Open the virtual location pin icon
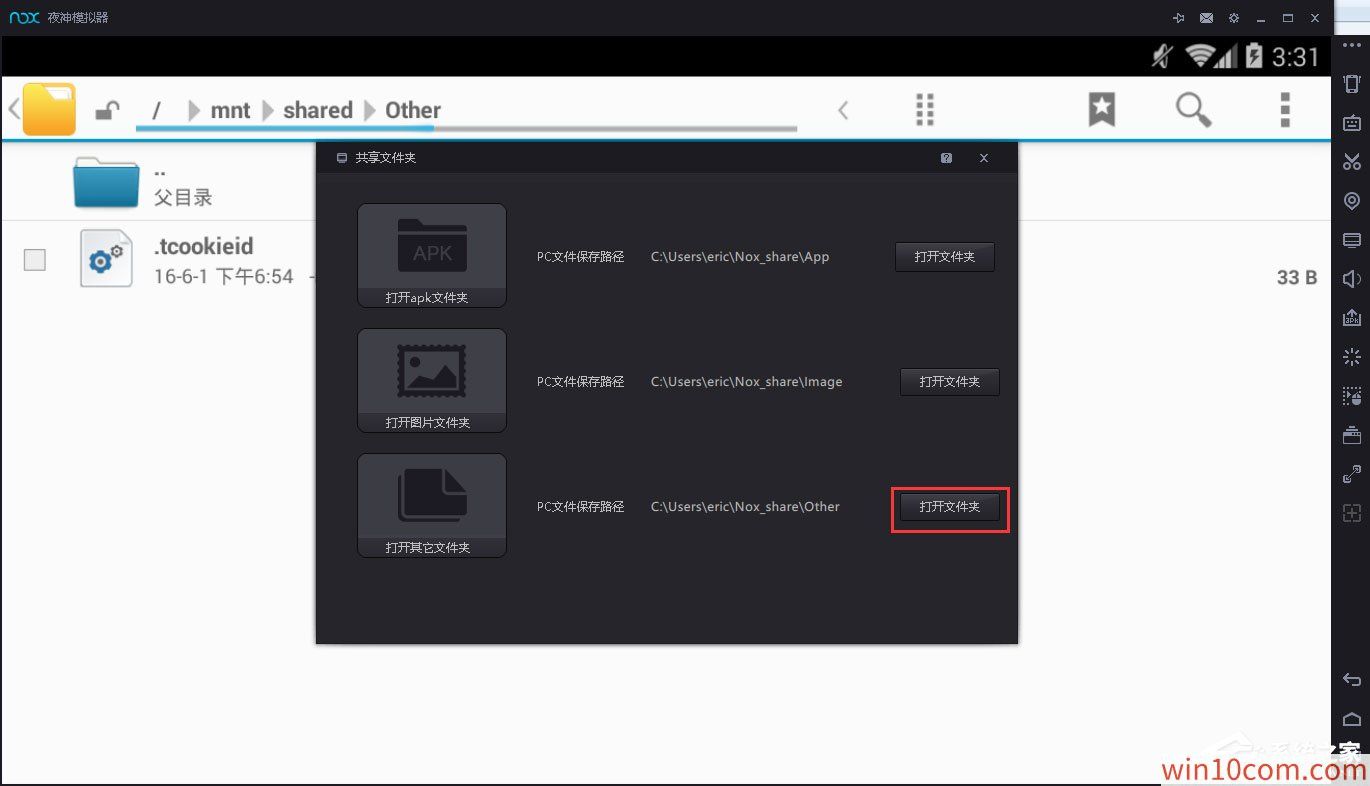 1352,201
